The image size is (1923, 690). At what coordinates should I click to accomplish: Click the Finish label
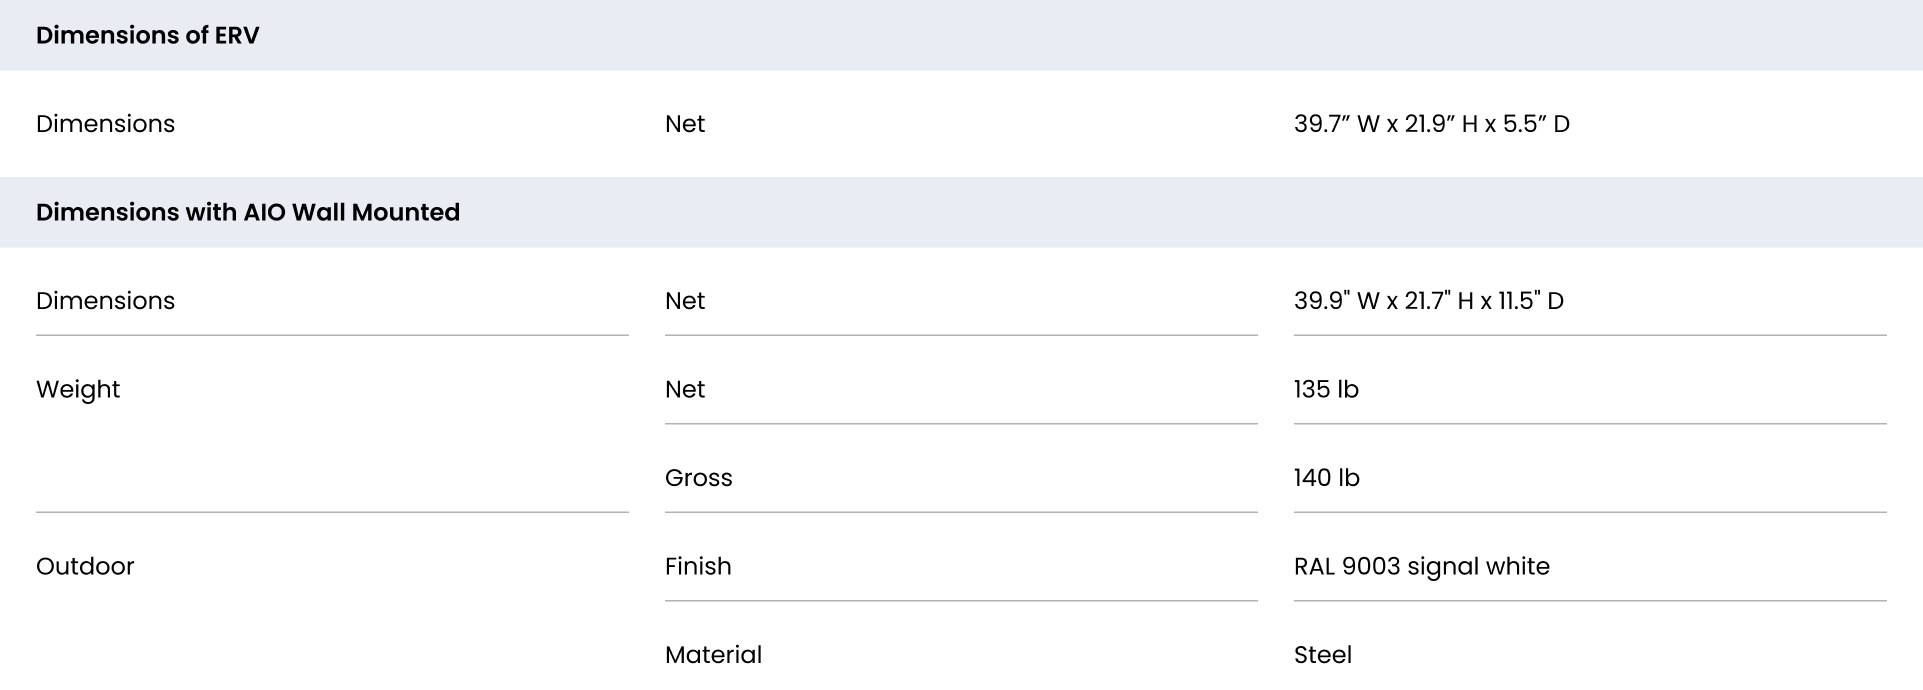coord(698,567)
